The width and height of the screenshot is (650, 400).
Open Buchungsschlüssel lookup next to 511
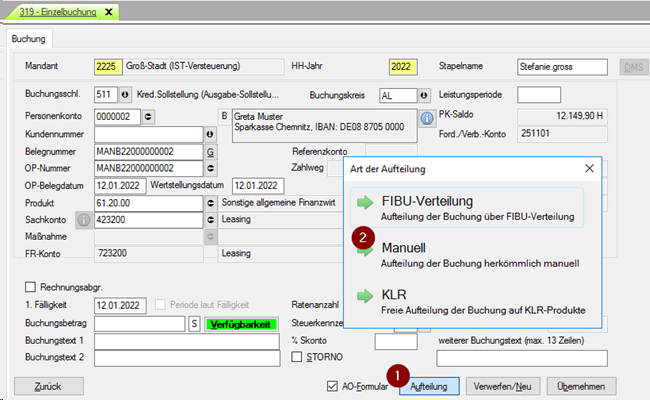coord(125,96)
